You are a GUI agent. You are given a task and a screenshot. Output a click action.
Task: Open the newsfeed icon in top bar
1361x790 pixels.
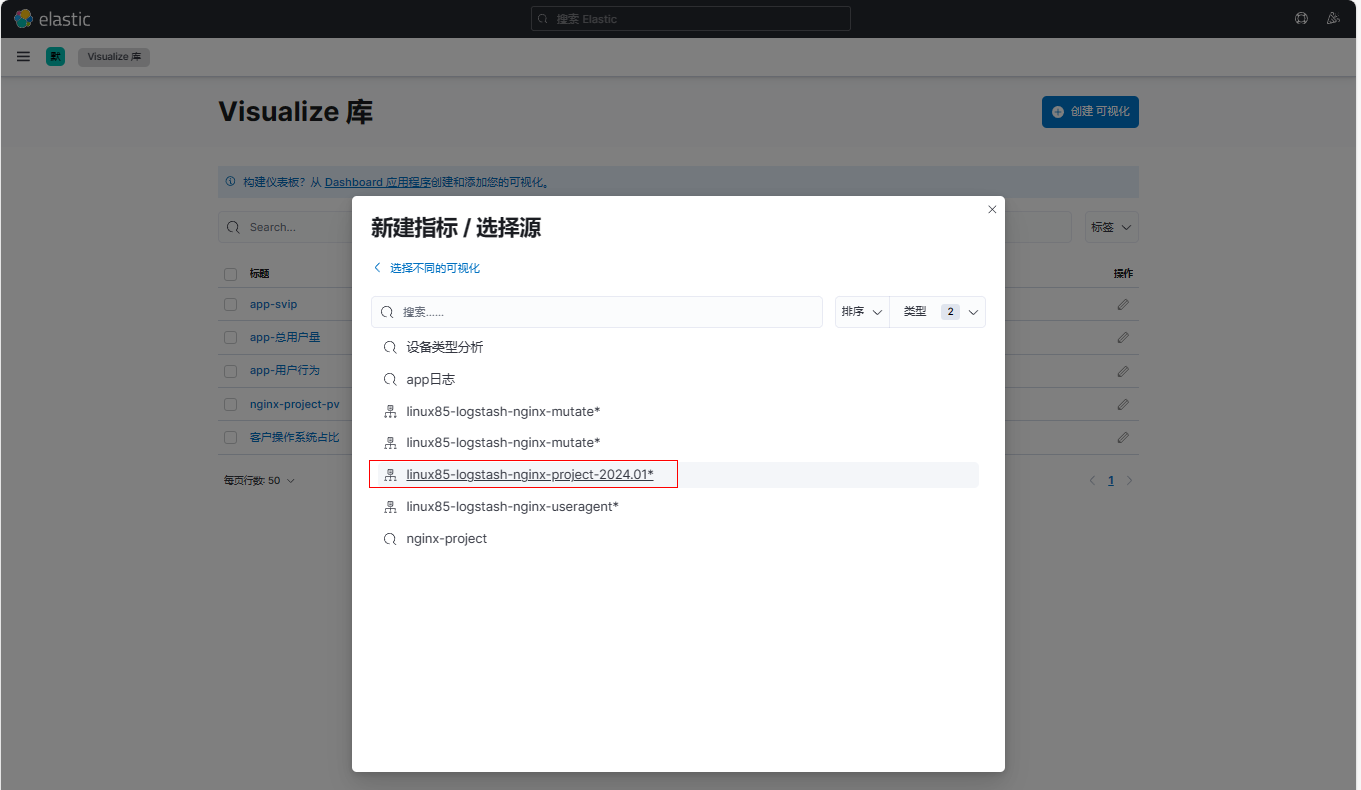point(1332,18)
